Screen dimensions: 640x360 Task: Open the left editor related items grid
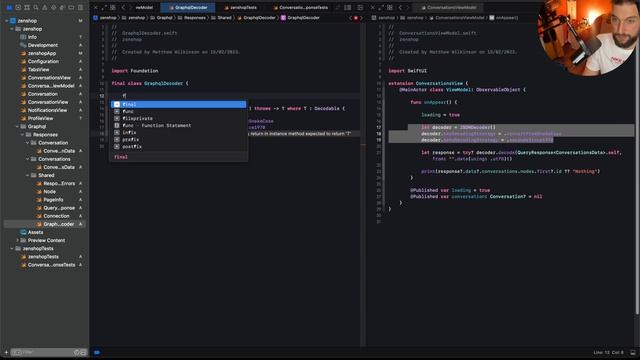point(113,7)
